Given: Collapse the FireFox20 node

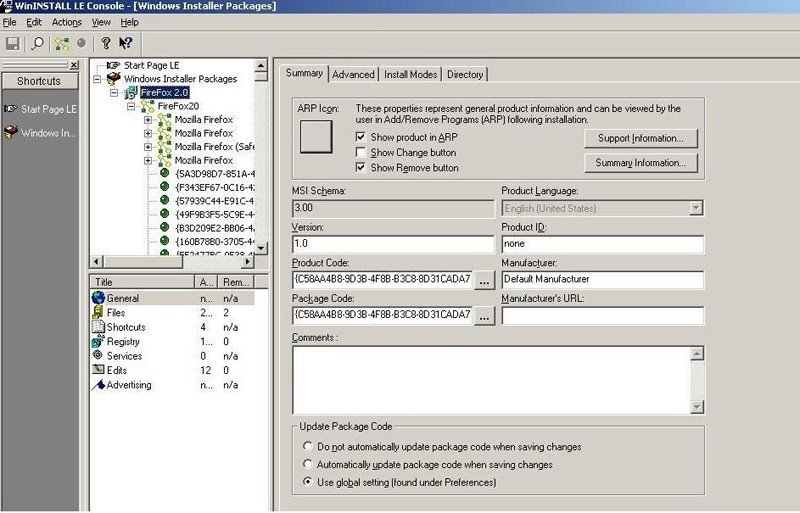Looking at the screenshot, I should pyautogui.click(x=131, y=106).
